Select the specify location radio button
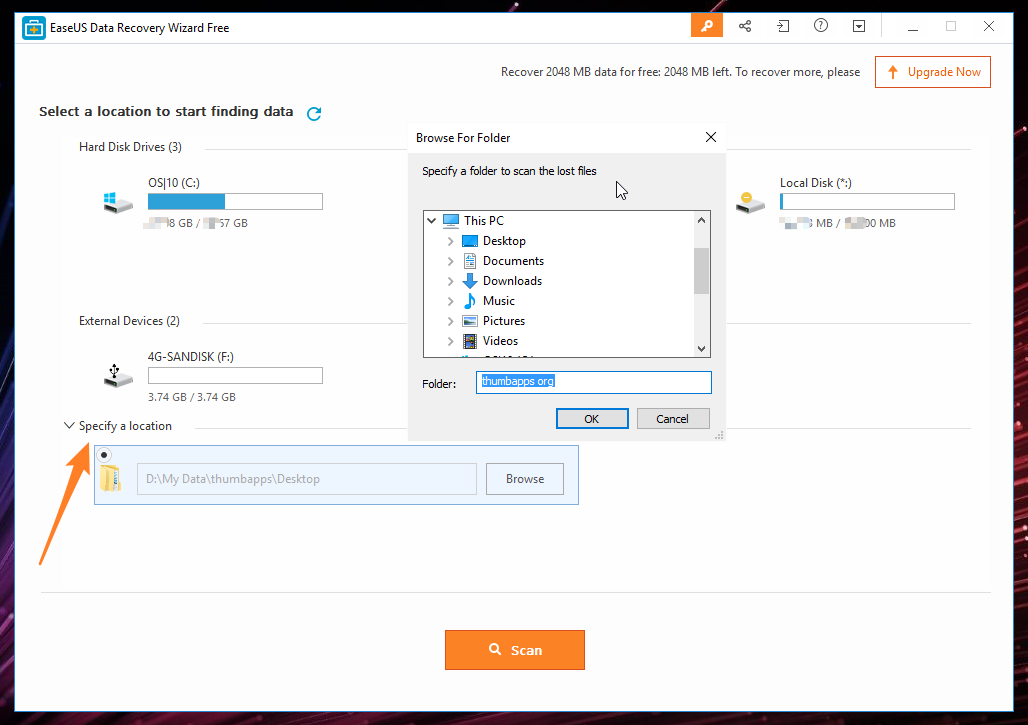The image size is (1028, 725). [x=104, y=454]
